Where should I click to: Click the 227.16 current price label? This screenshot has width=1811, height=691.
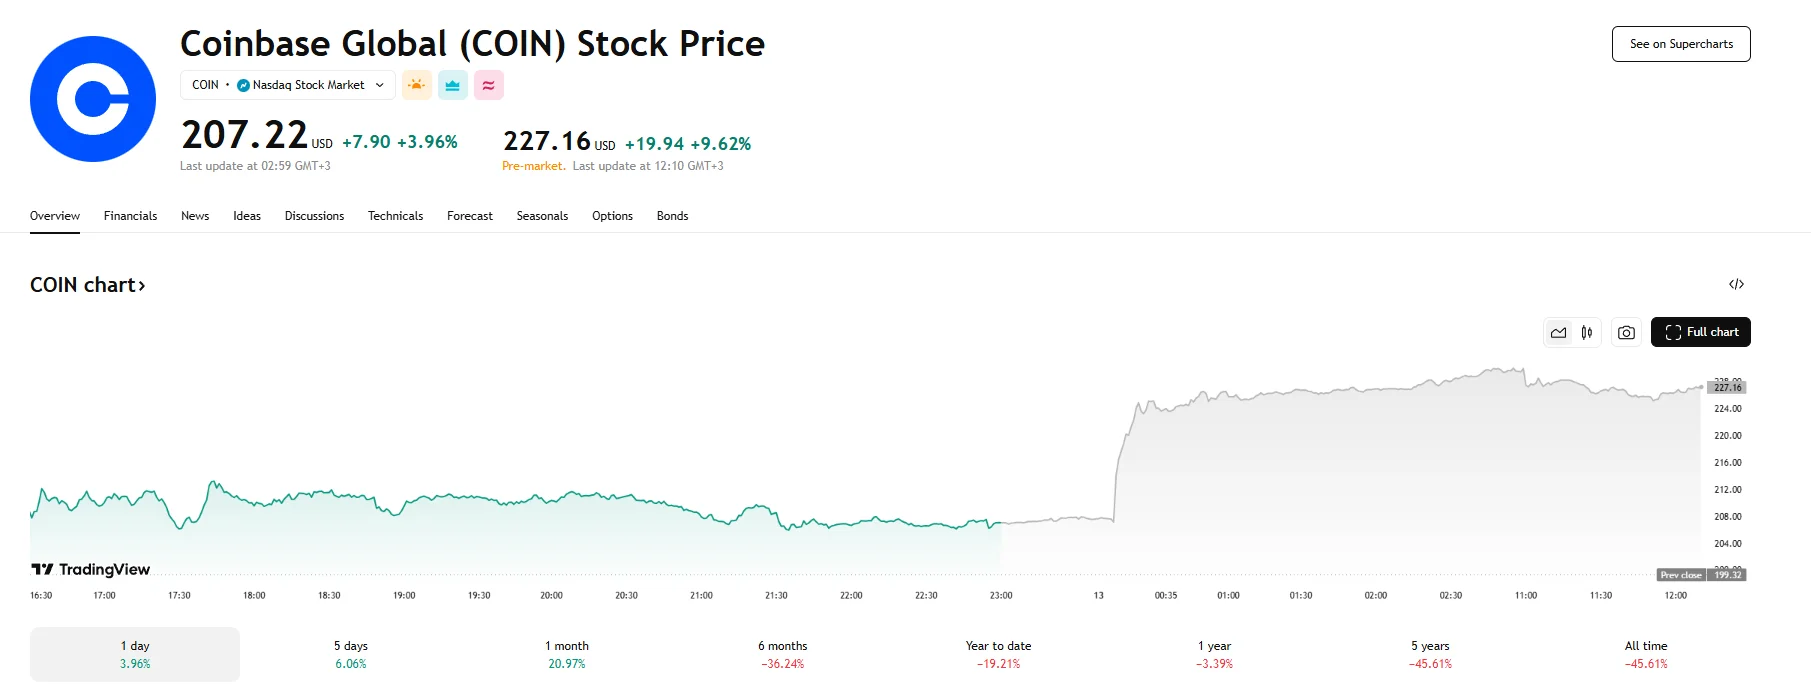click(x=1727, y=387)
